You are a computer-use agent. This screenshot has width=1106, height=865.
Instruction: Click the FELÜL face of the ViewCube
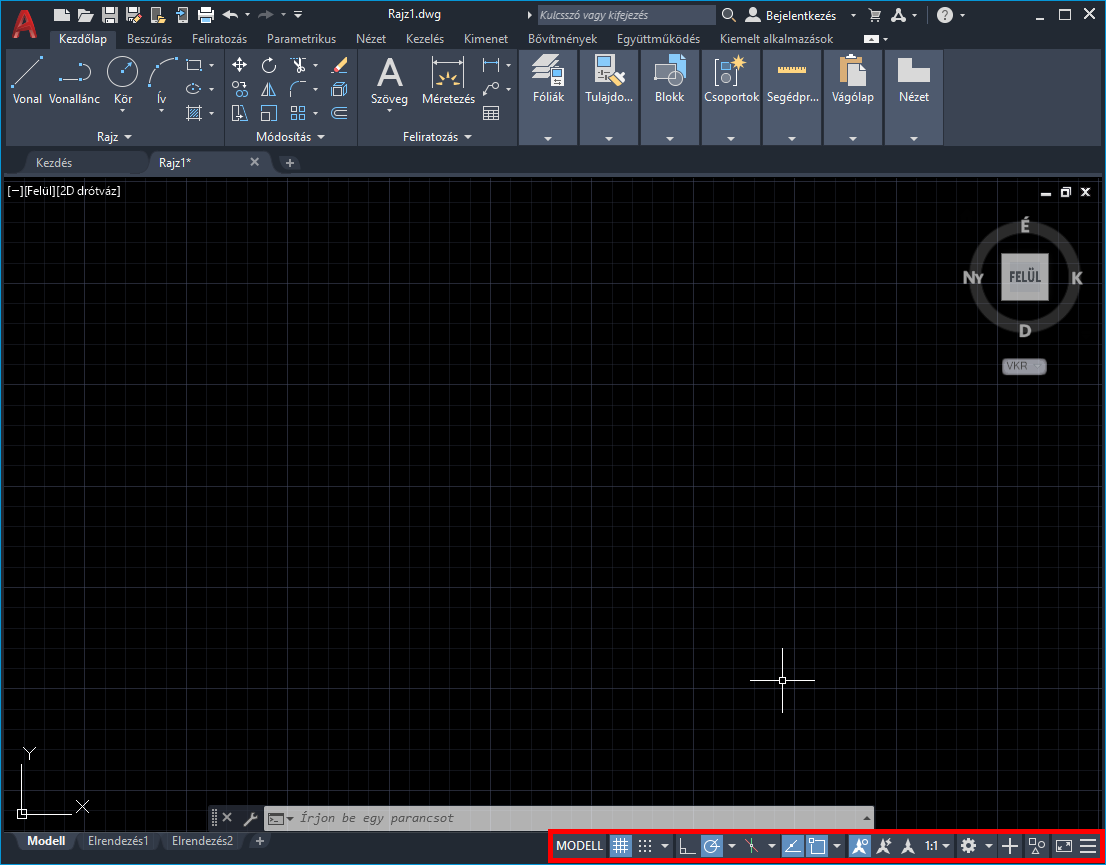pyautogui.click(x=1025, y=277)
